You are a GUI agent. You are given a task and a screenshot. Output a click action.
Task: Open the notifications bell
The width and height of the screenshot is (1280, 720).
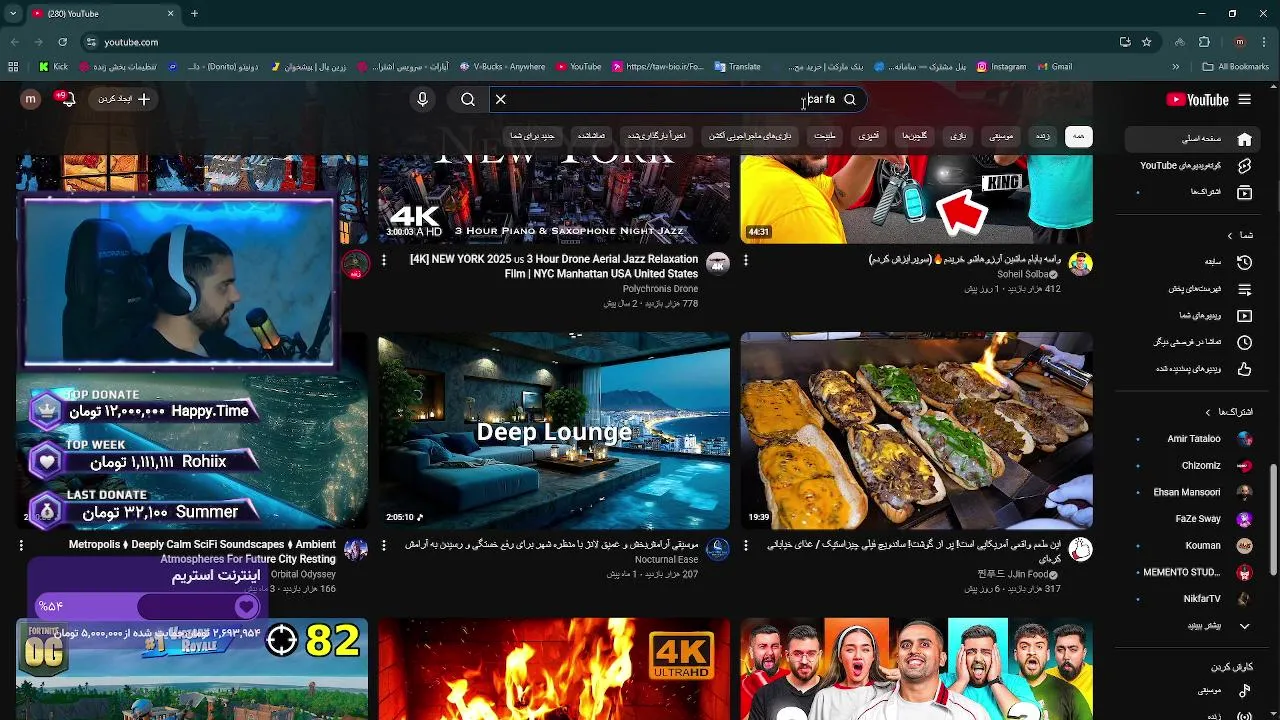[x=66, y=98]
